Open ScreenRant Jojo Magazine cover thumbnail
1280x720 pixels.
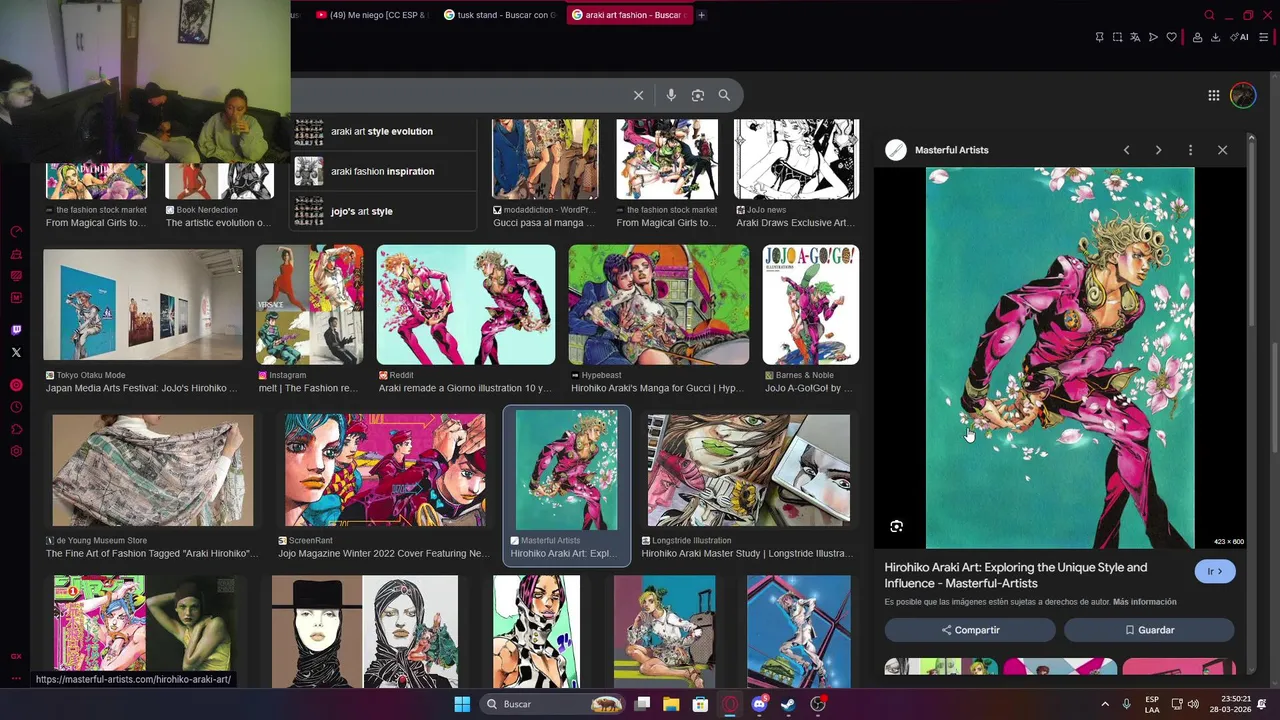pos(385,470)
